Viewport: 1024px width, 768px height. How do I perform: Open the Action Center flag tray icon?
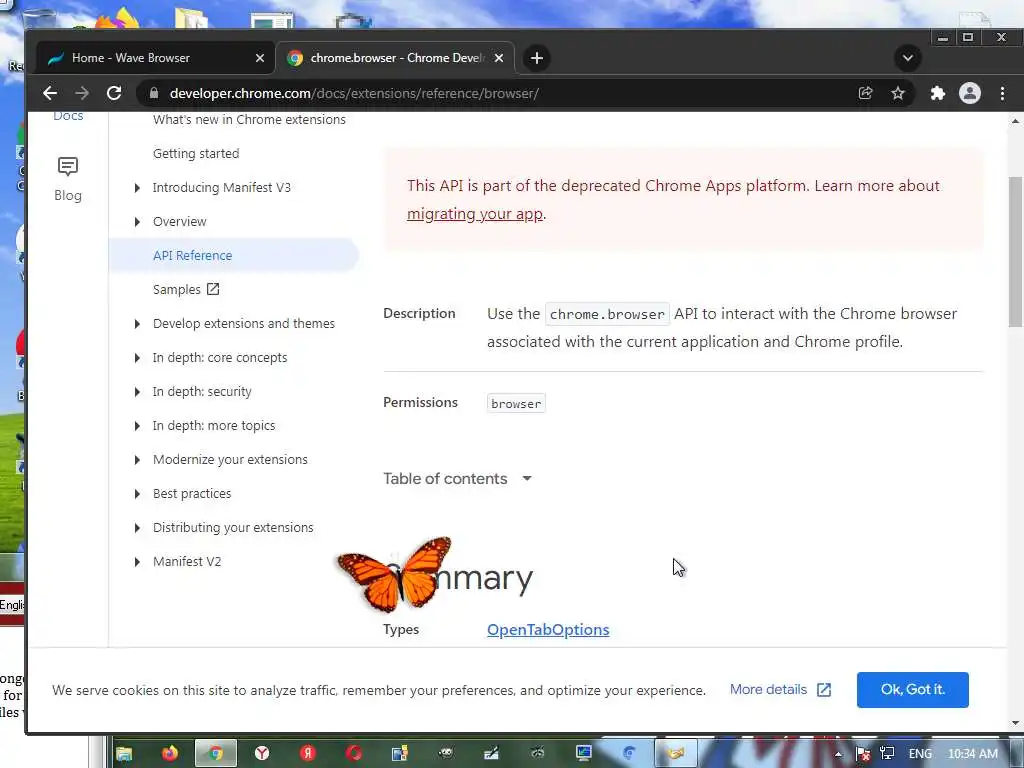(x=863, y=754)
